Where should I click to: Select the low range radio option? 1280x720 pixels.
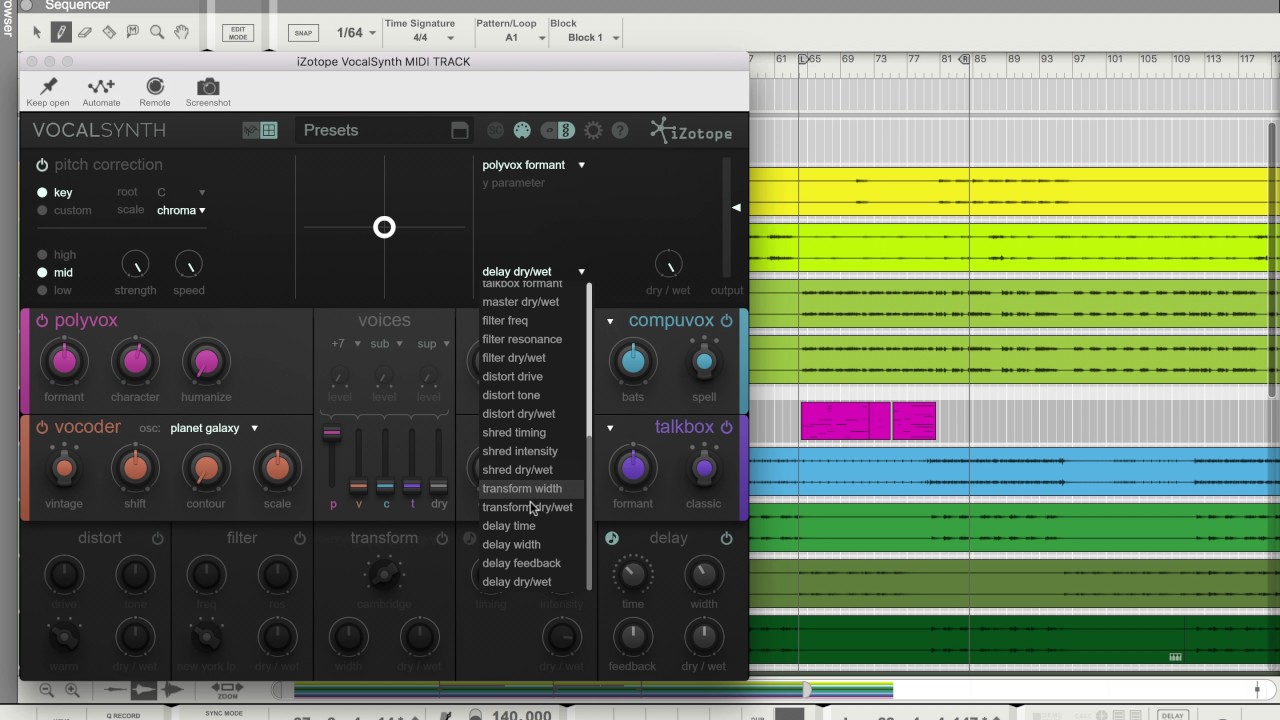42,290
